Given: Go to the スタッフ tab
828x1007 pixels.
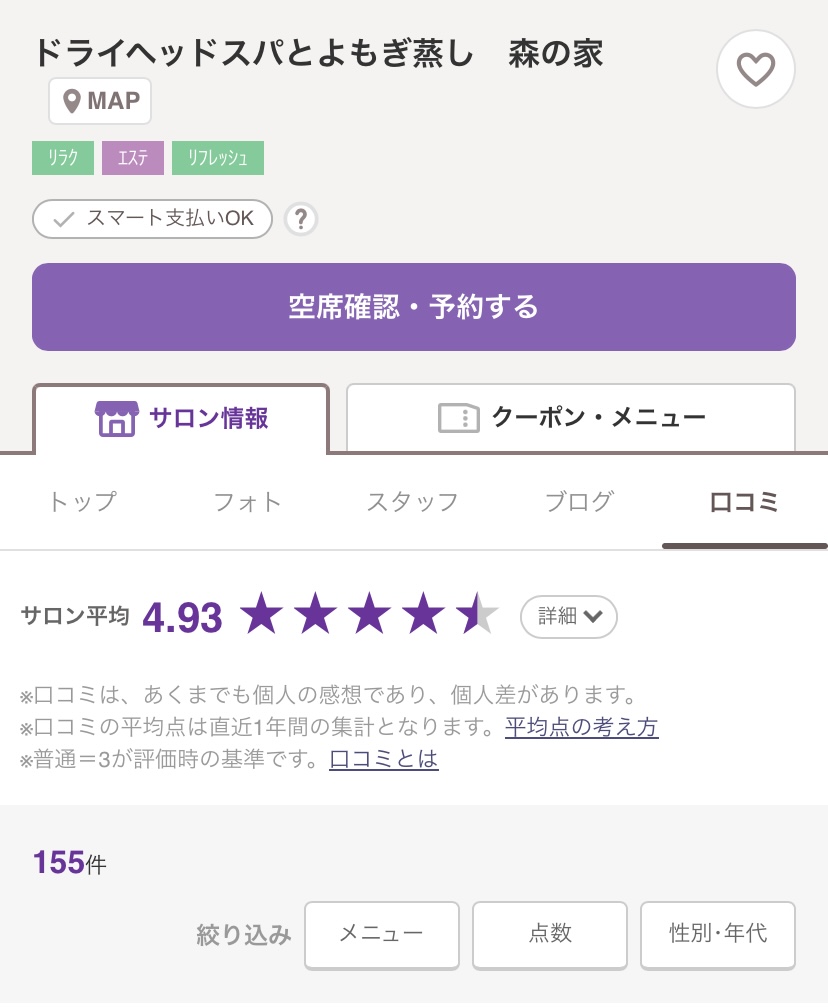Looking at the screenshot, I should [412, 501].
